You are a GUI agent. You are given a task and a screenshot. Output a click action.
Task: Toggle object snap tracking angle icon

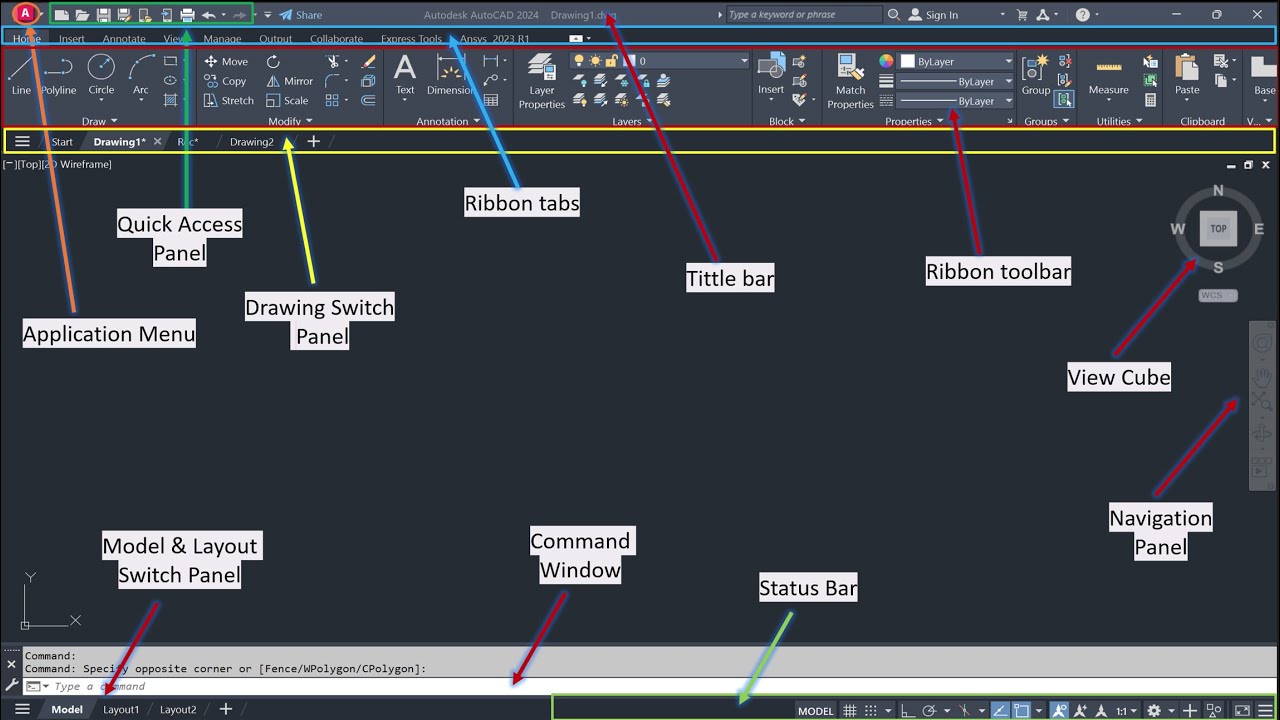coord(1000,711)
